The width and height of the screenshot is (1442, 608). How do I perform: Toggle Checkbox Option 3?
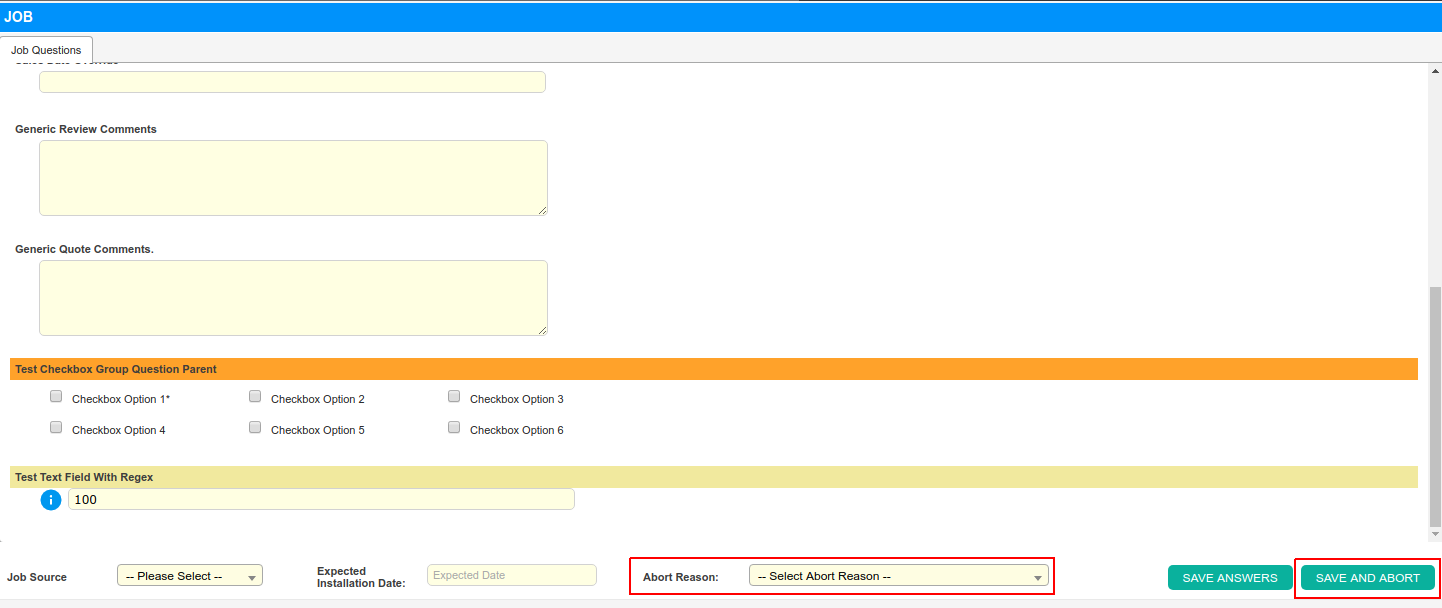point(454,397)
